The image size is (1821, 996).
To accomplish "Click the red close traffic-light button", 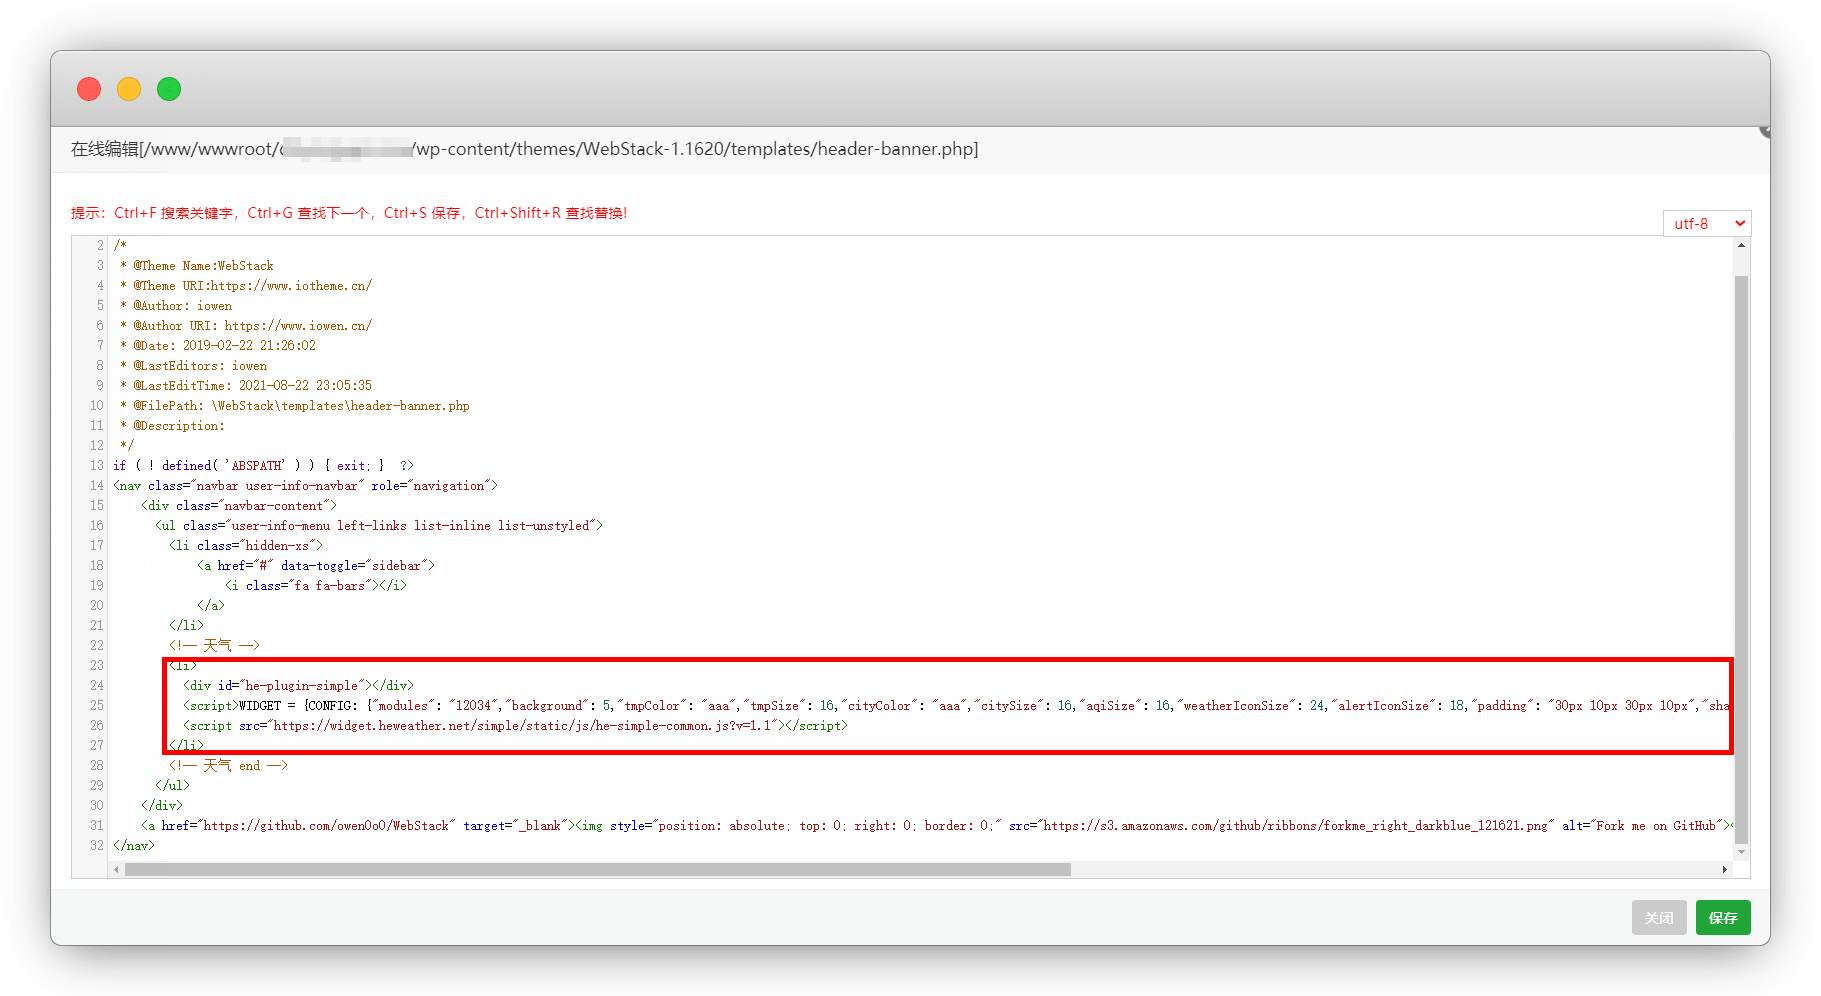I will (x=89, y=89).
